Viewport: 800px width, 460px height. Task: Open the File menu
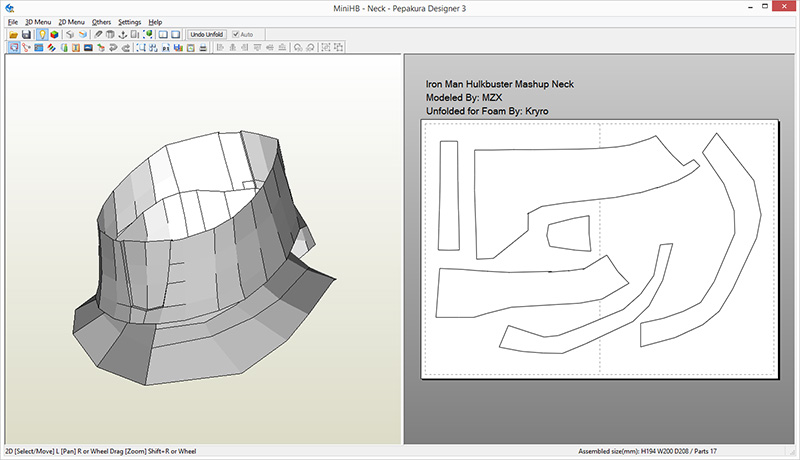[13, 22]
